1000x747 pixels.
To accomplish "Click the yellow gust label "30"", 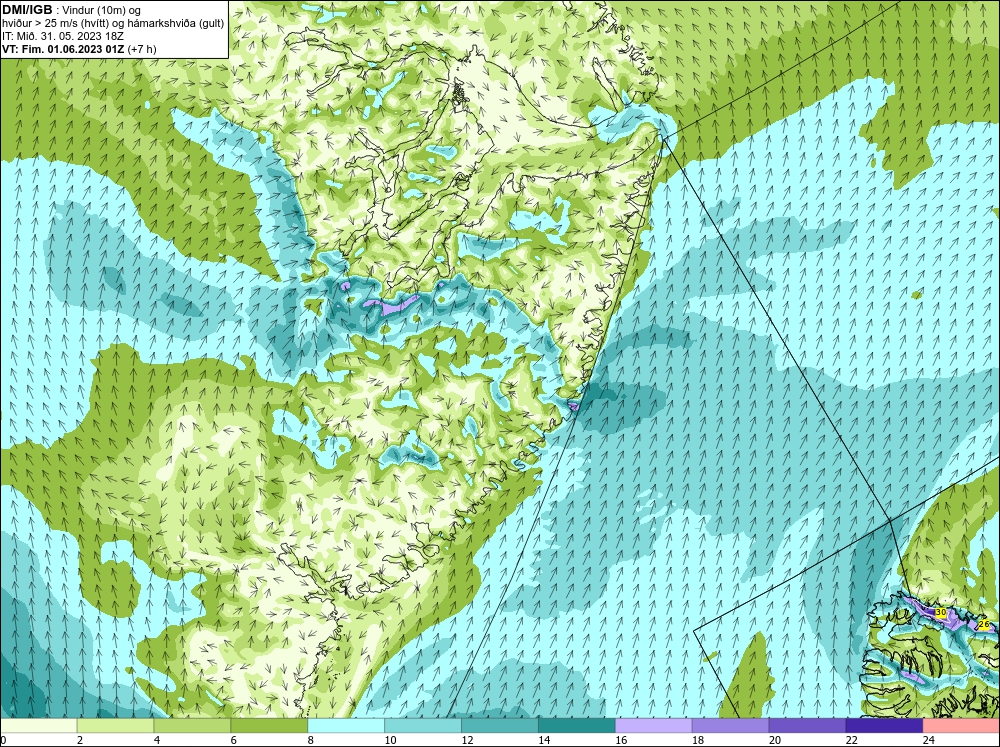I will [x=941, y=612].
